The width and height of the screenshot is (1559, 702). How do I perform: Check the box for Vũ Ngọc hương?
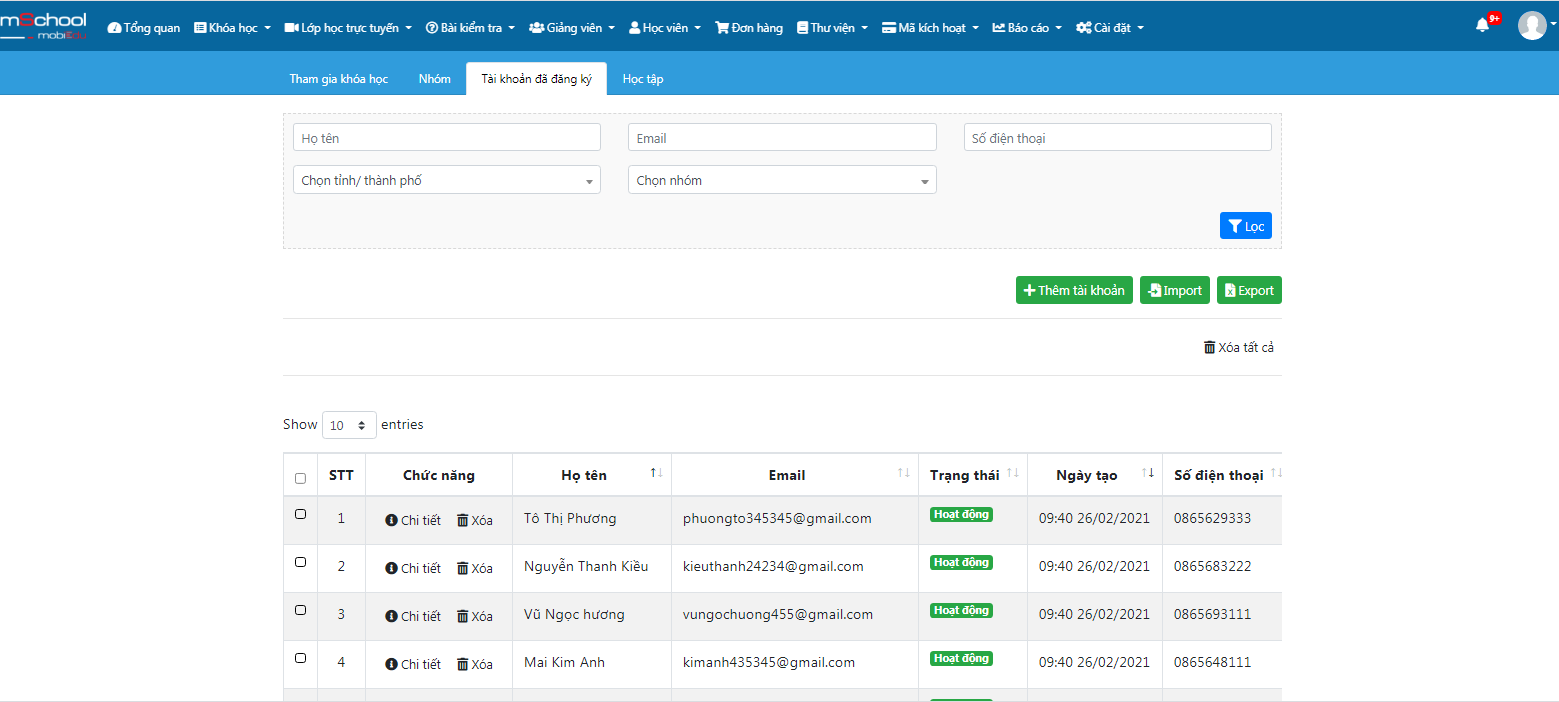[300, 610]
